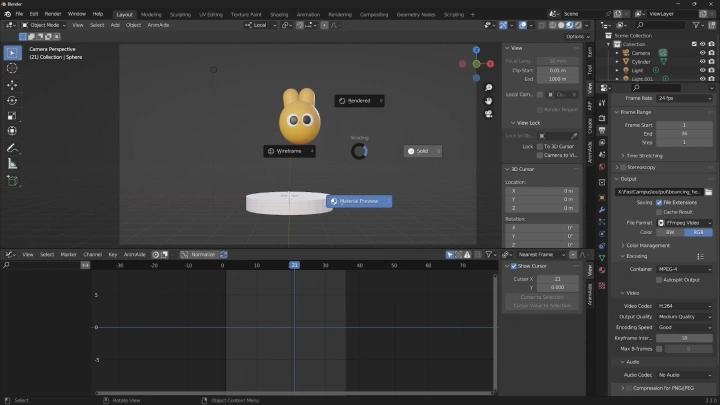720x405 pixels.
Task: Open the Video Codec H.264 dropdown
Action: coord(684,306)
